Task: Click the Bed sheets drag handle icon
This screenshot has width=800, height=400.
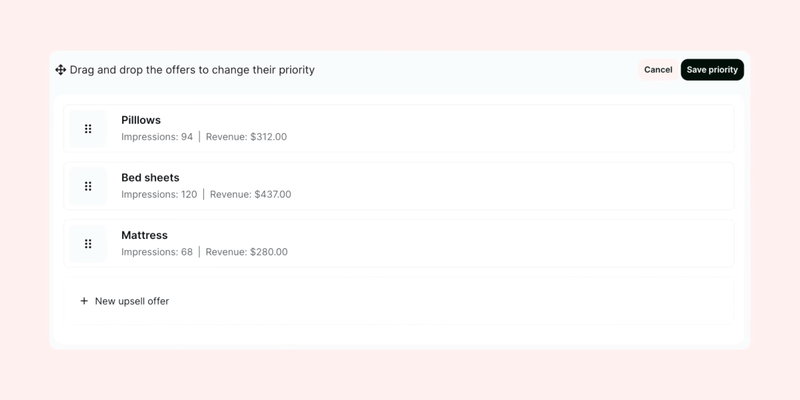Action: tap(88, 186)
